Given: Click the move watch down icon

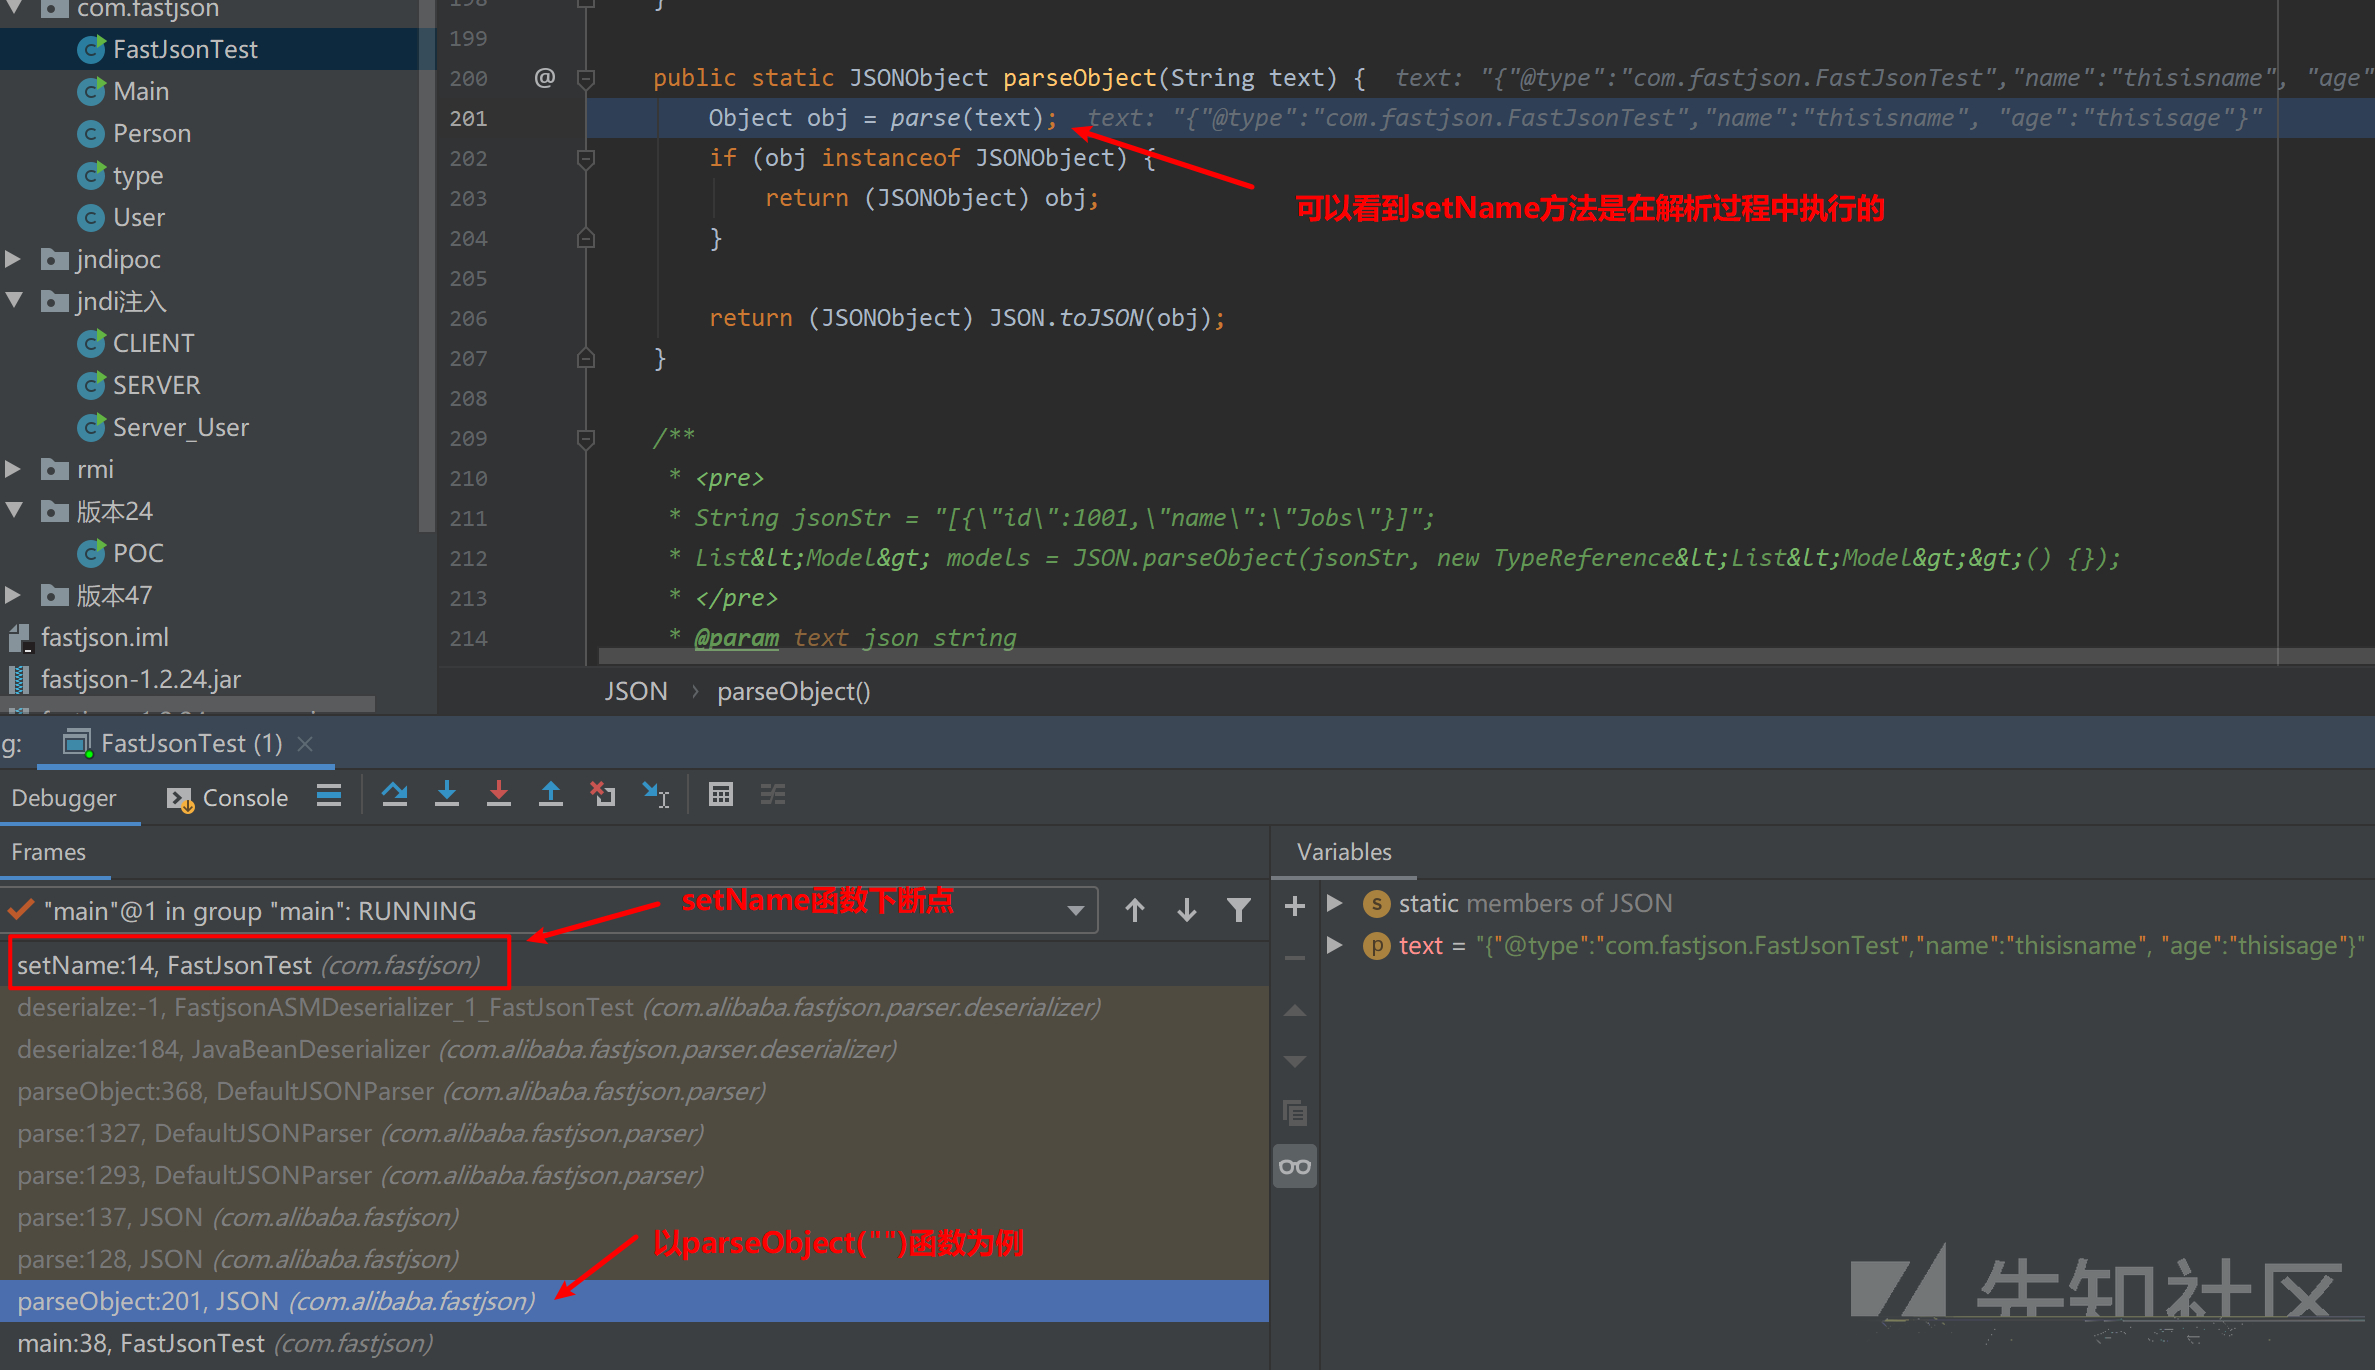Looking at the screenshot, I should [x=1295, y=1061].
